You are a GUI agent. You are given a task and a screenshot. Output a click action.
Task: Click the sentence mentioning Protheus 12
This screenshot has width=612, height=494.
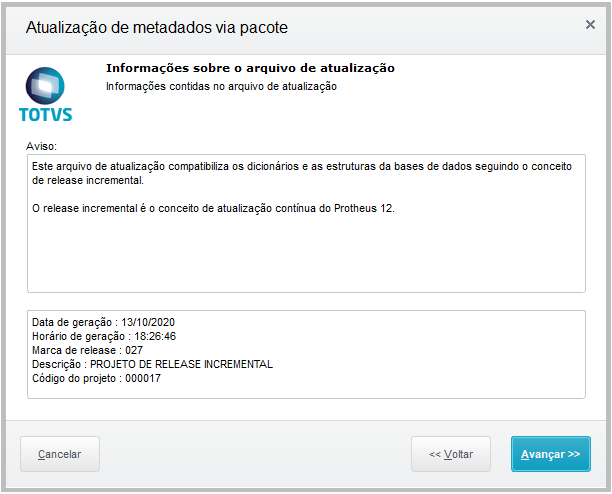213,208
